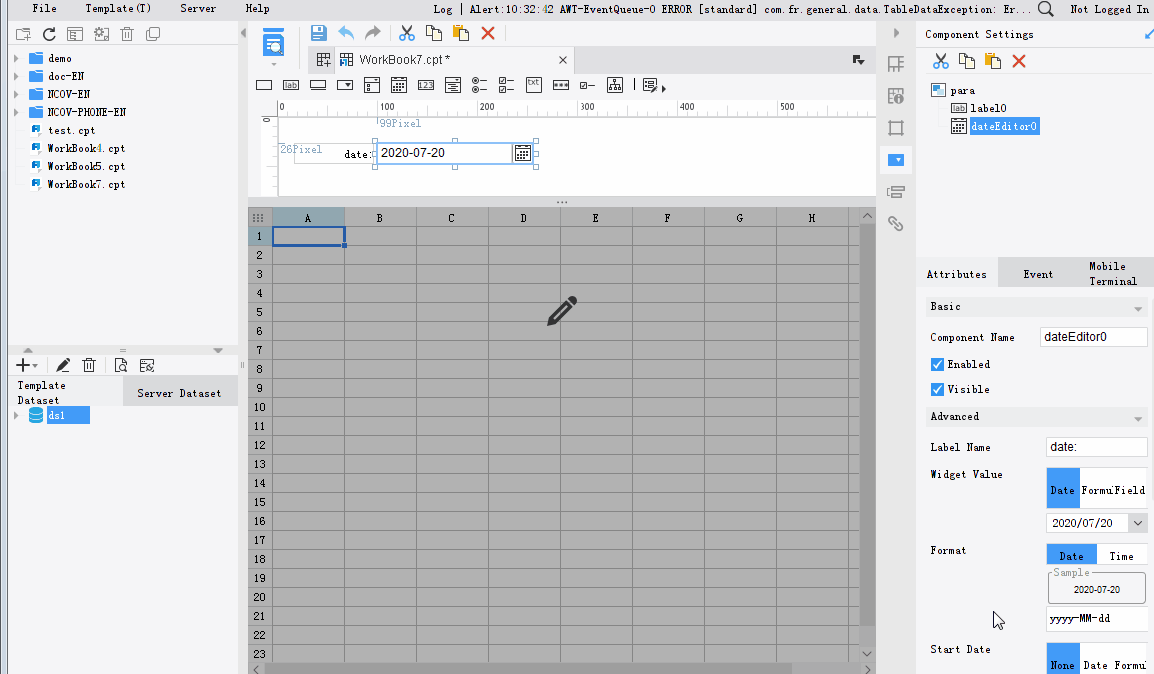The width and height of the screenshot is (1154, 674).
Task: Click the New template grid-plus icon
Action: pos(323,60)
